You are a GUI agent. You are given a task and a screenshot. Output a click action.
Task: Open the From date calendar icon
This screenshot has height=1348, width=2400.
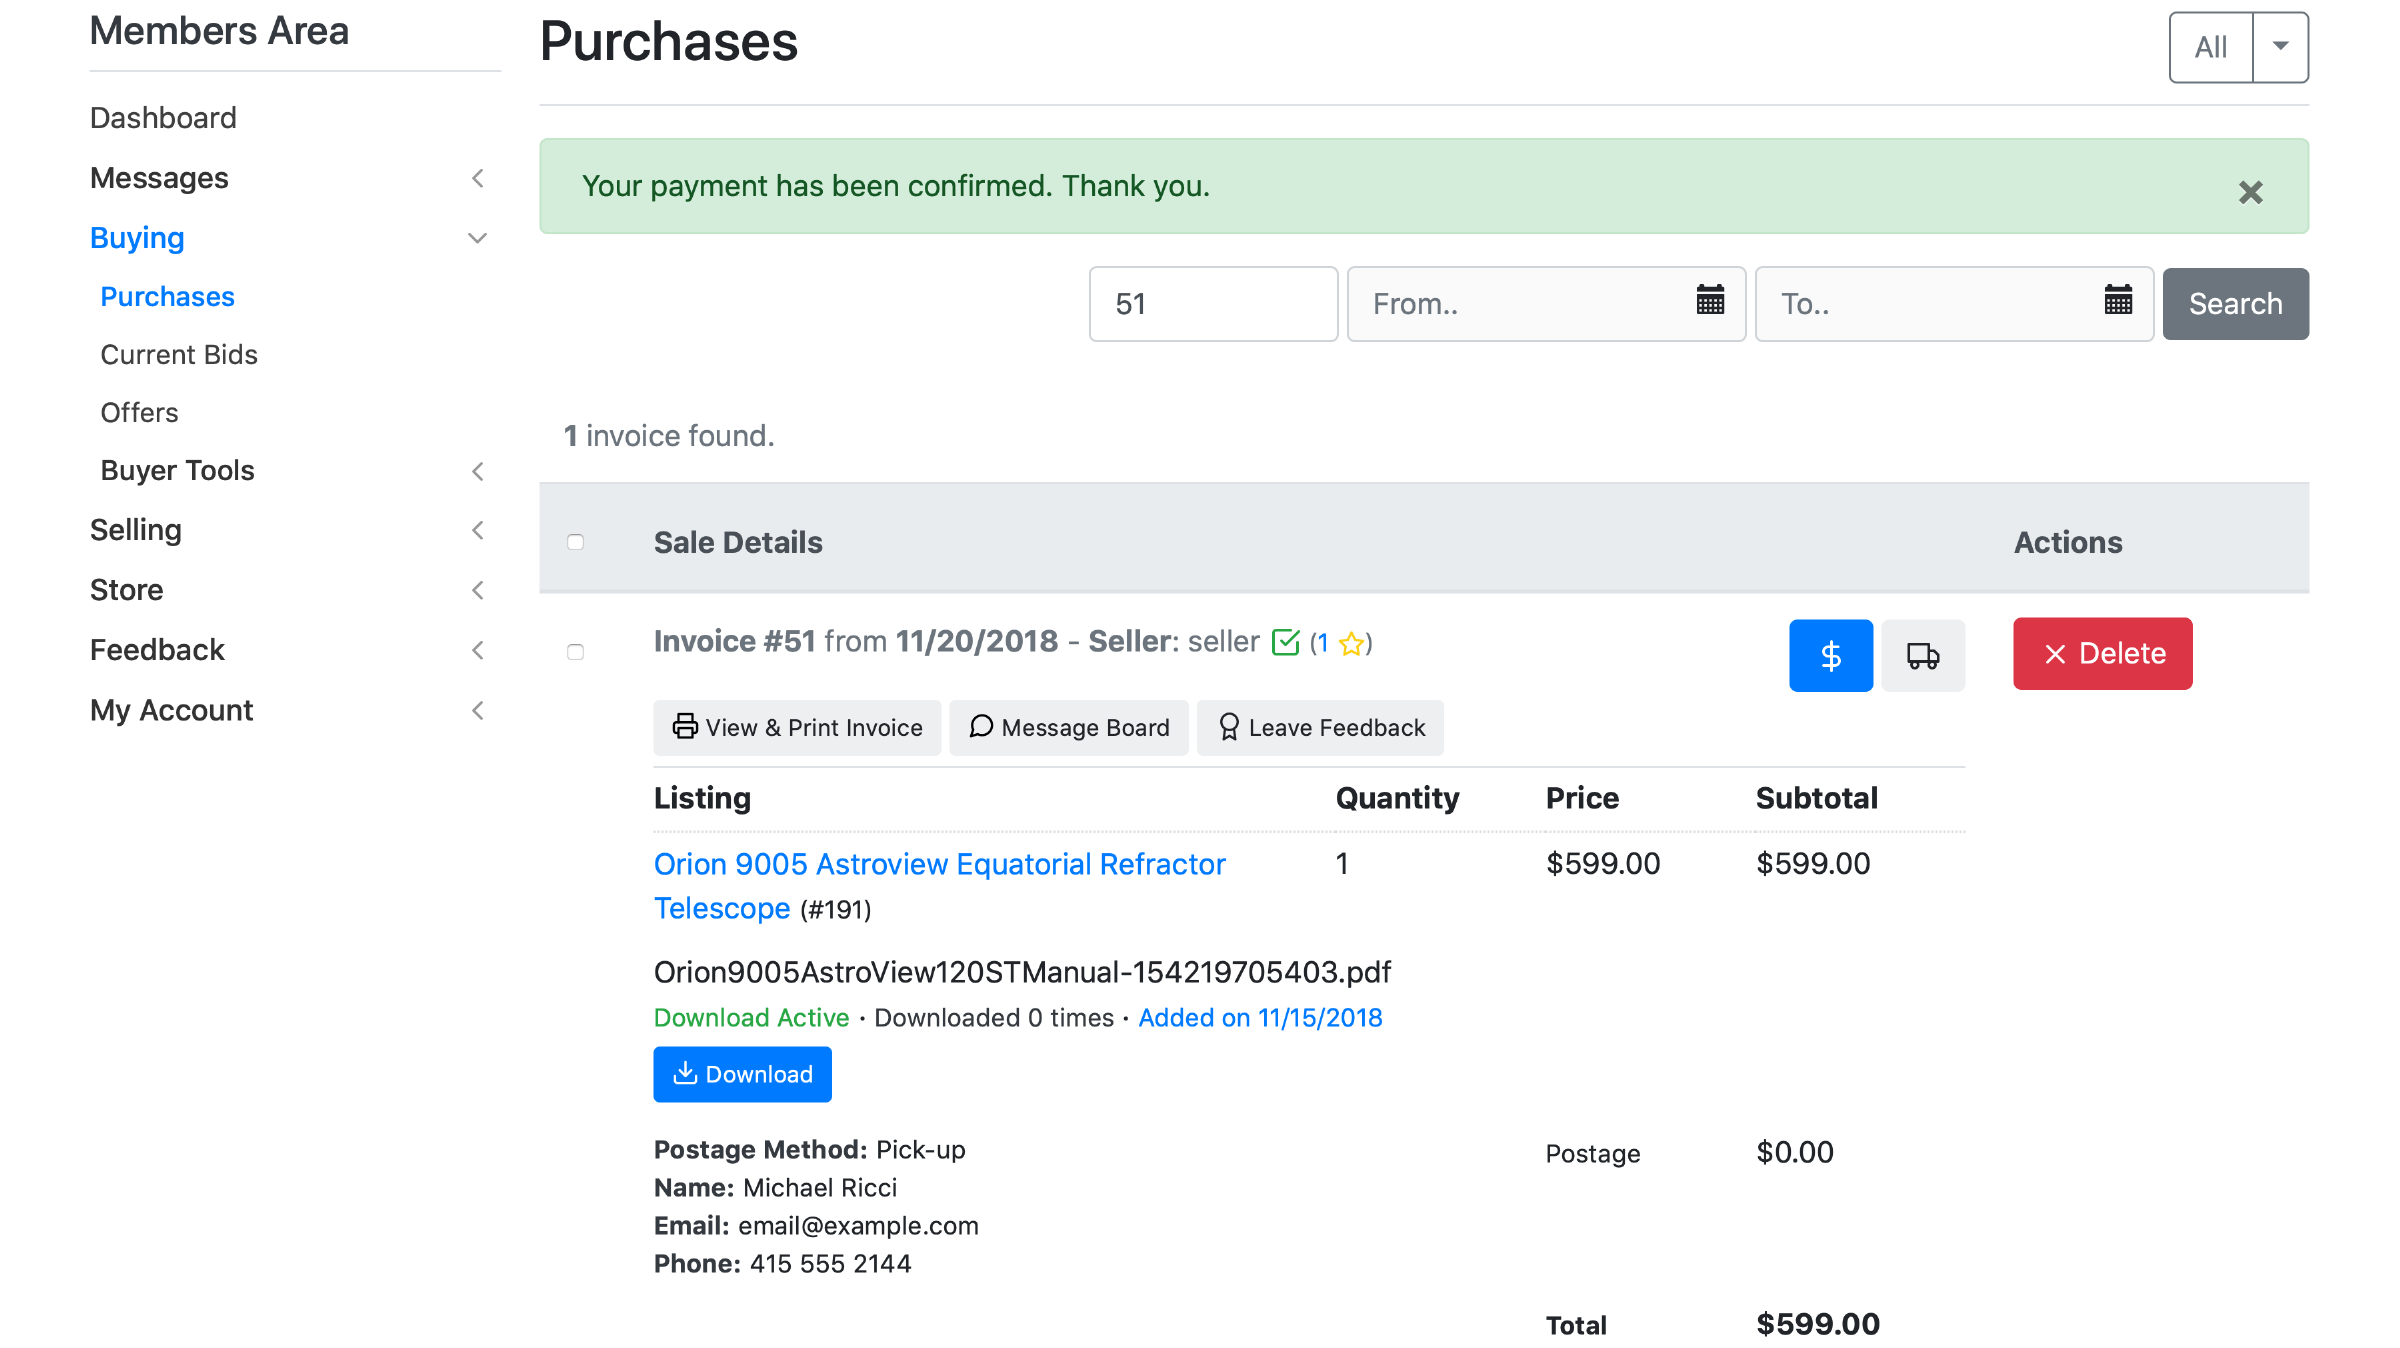pyautogui.click(x=1710, y=300)
